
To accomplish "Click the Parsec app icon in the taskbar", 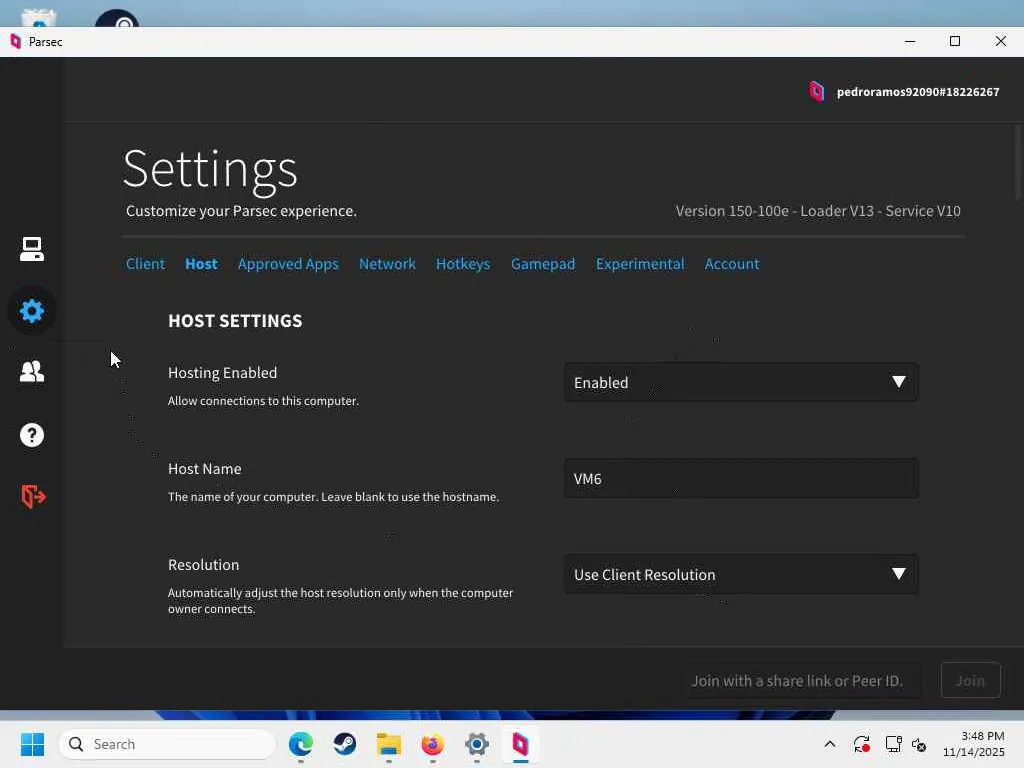I will [x=520, y=744].
